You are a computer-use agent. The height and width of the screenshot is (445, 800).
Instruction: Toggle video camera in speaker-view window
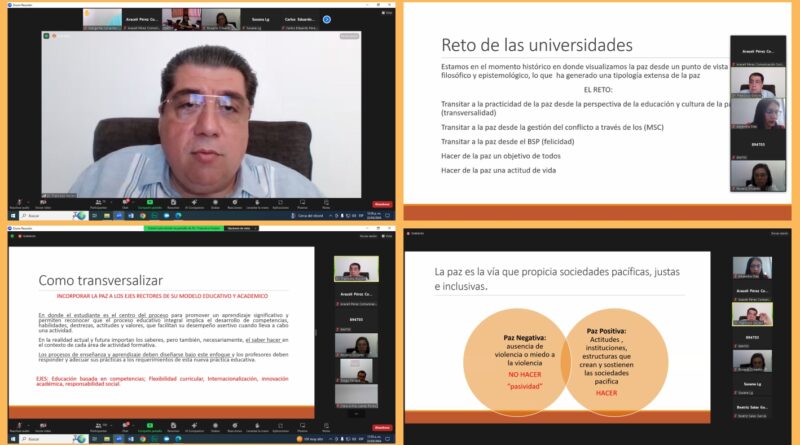44,203
